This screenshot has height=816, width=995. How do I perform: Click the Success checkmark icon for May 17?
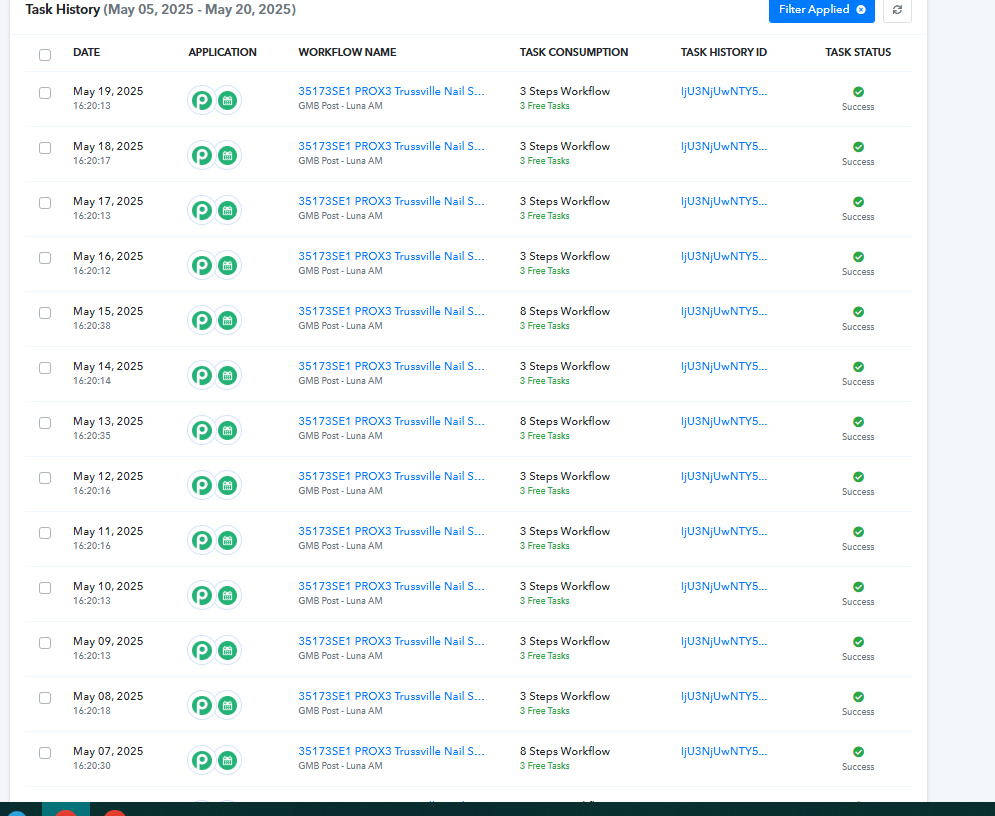click(858, 202)
